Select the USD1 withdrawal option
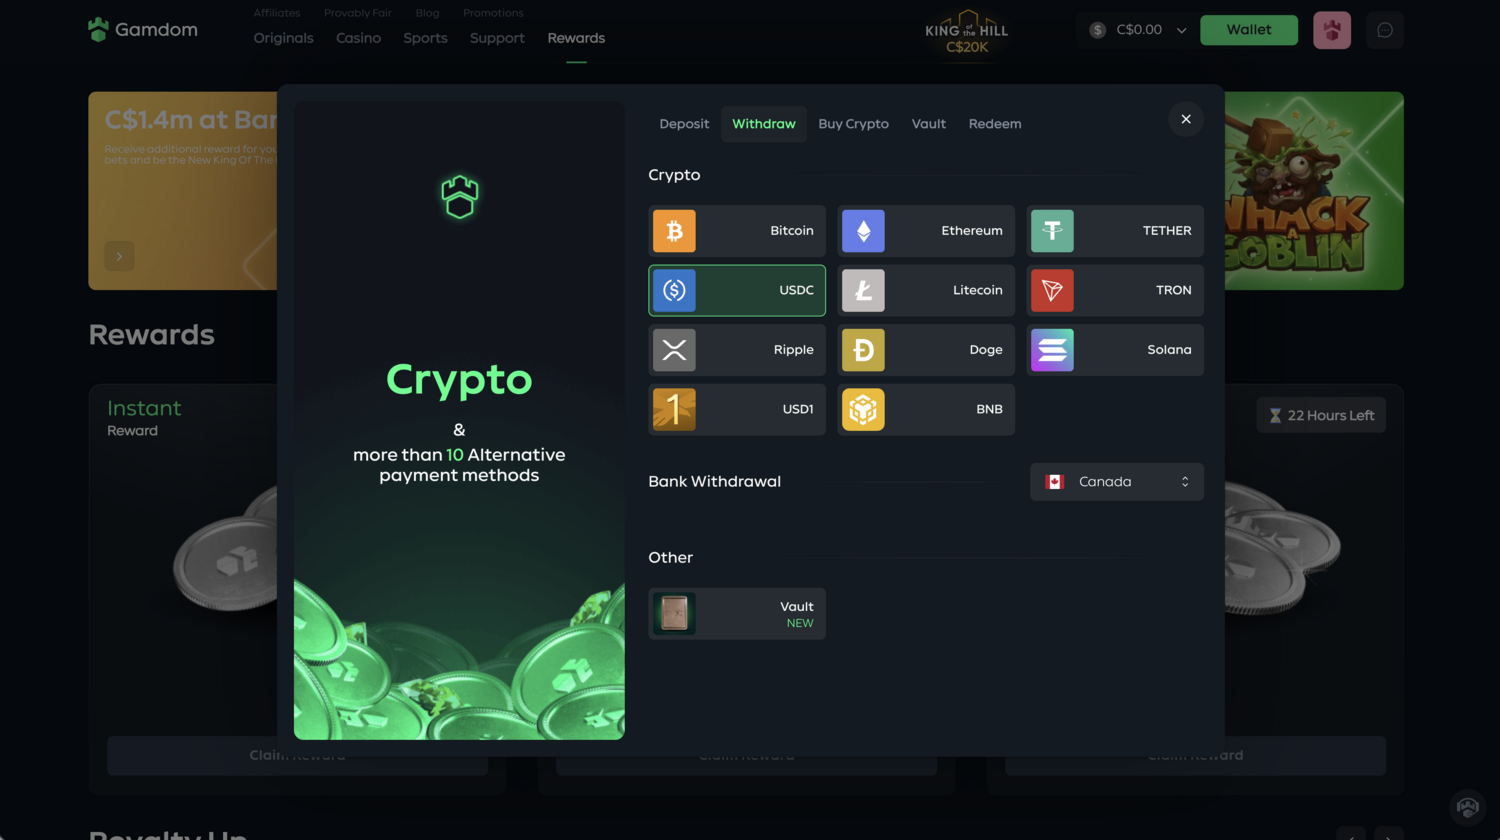 [737, 409]
